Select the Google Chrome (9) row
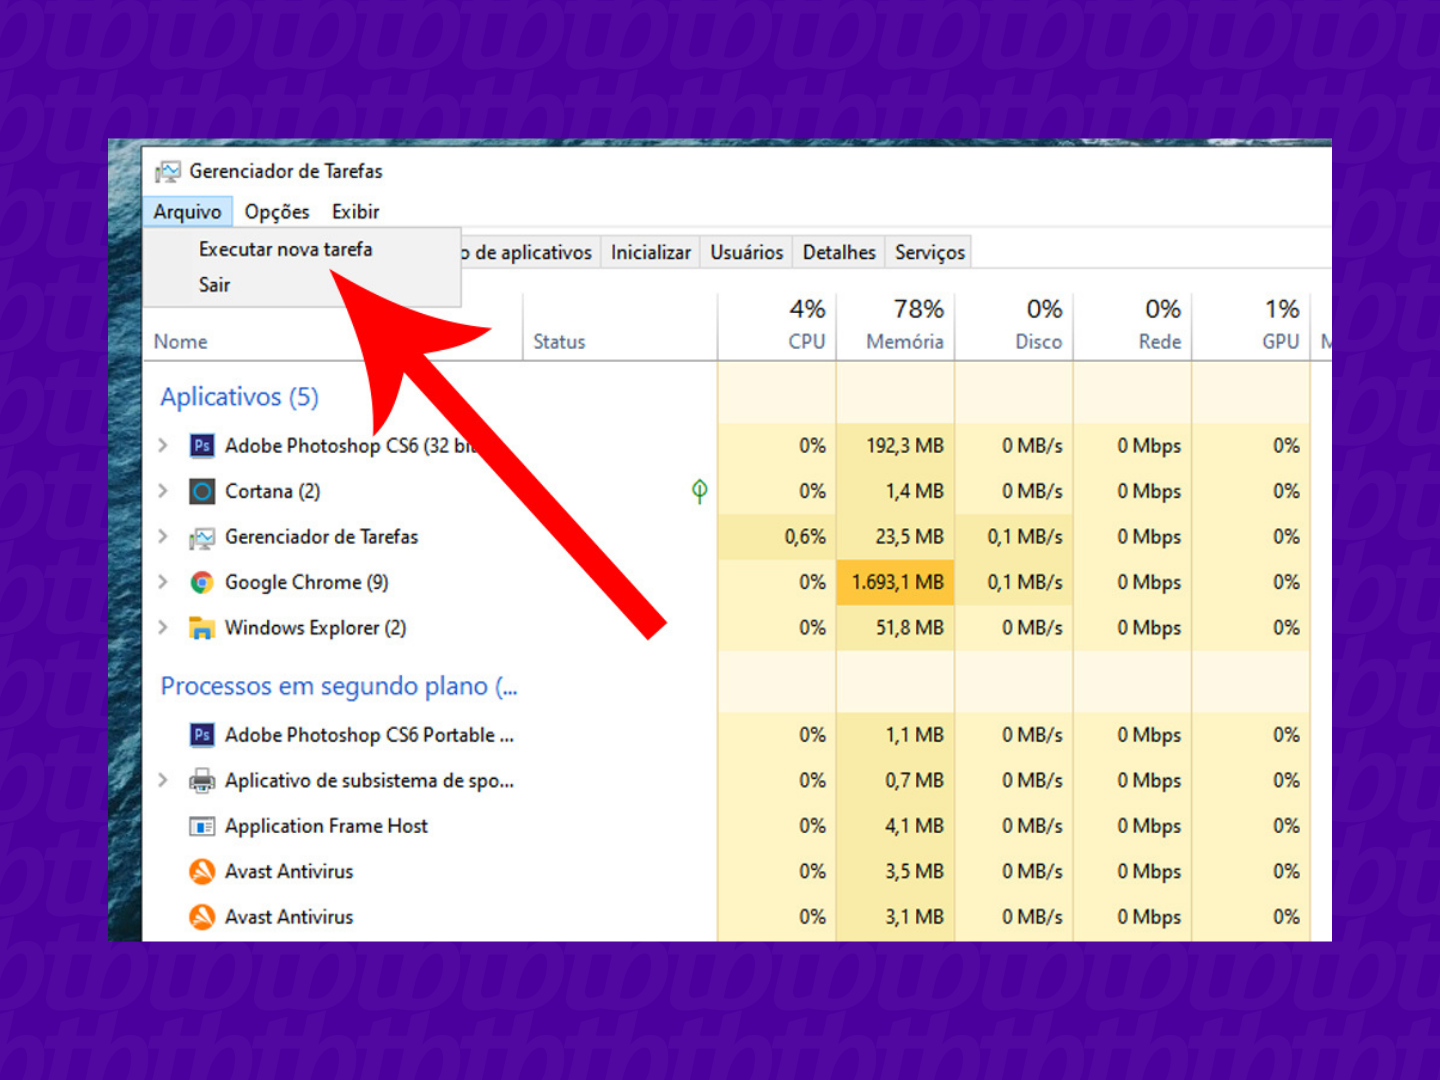Screen dimensions: 1440x1080 (x=727, y=582)
